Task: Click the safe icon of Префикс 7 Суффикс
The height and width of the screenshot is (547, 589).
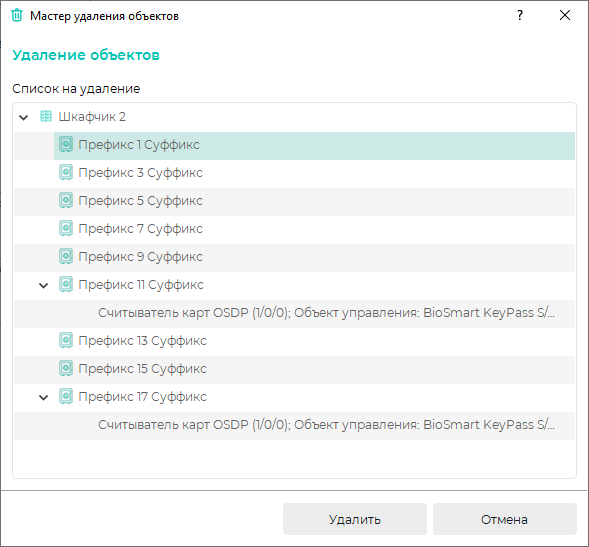Action: click(x=66, y=229)
